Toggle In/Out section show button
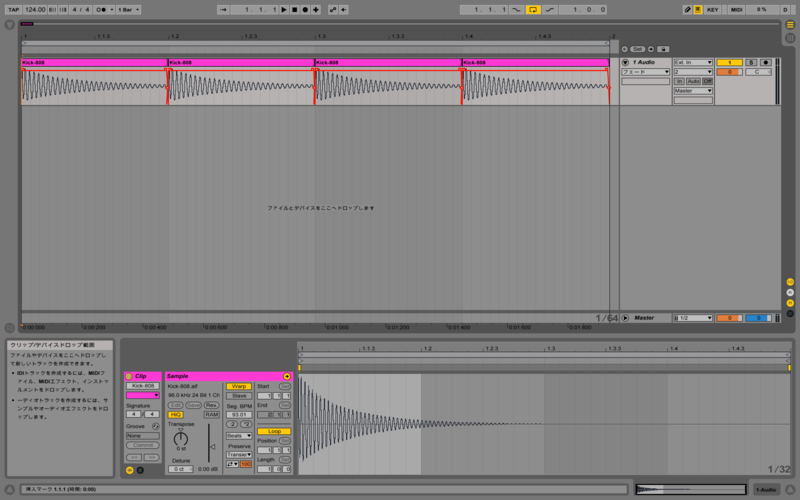 790,282
